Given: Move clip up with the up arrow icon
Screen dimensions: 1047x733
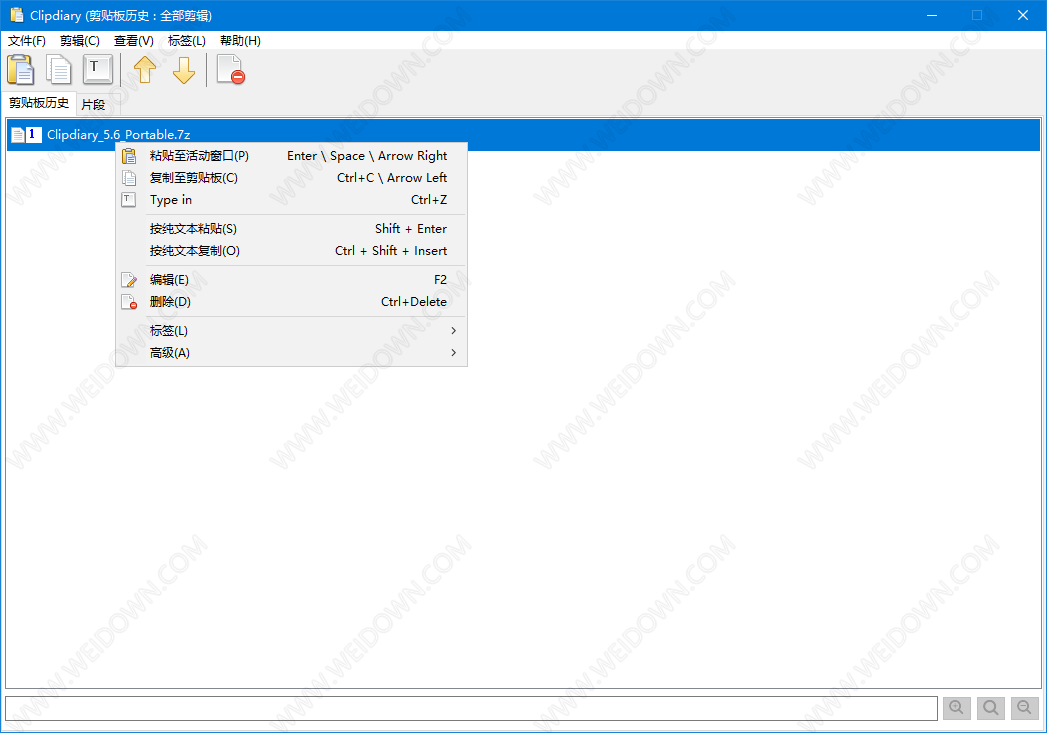Looking at the screenshot, I should point(146,70).
